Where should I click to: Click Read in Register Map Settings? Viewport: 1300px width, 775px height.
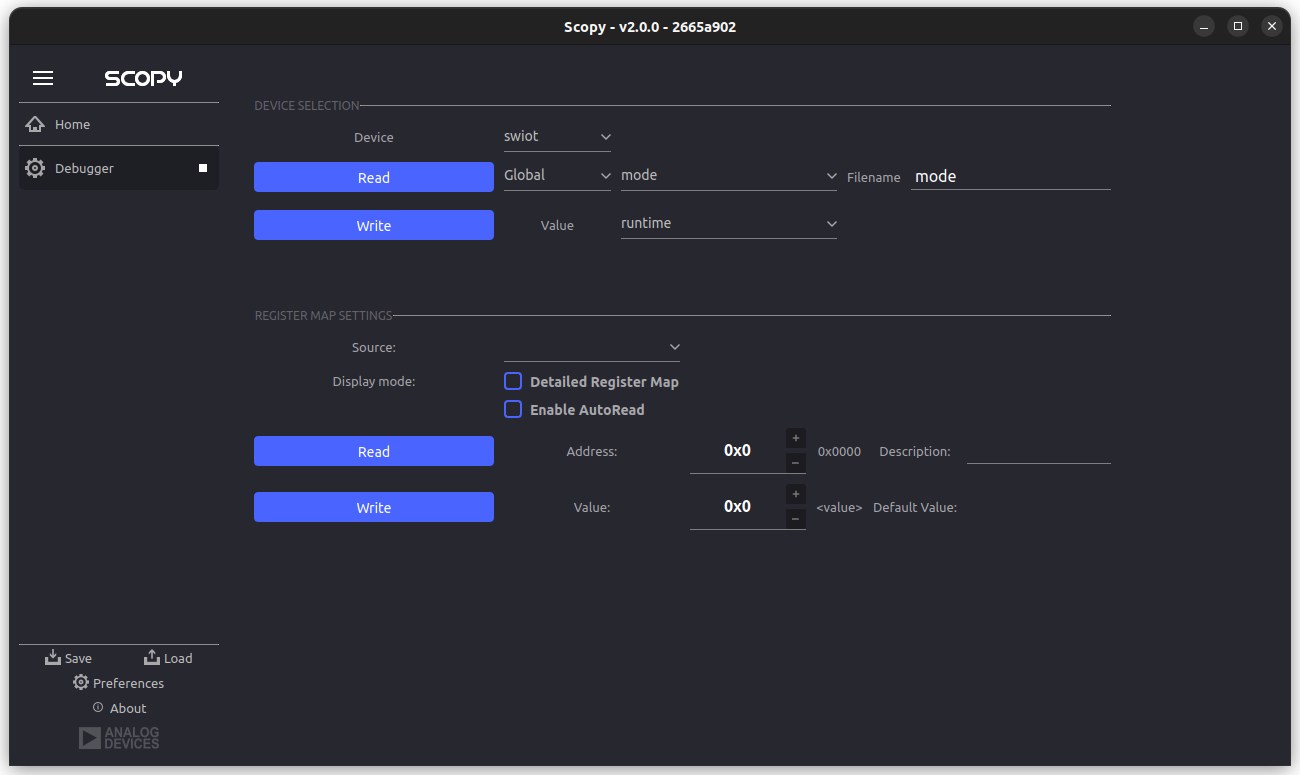(x=374, y=451)
